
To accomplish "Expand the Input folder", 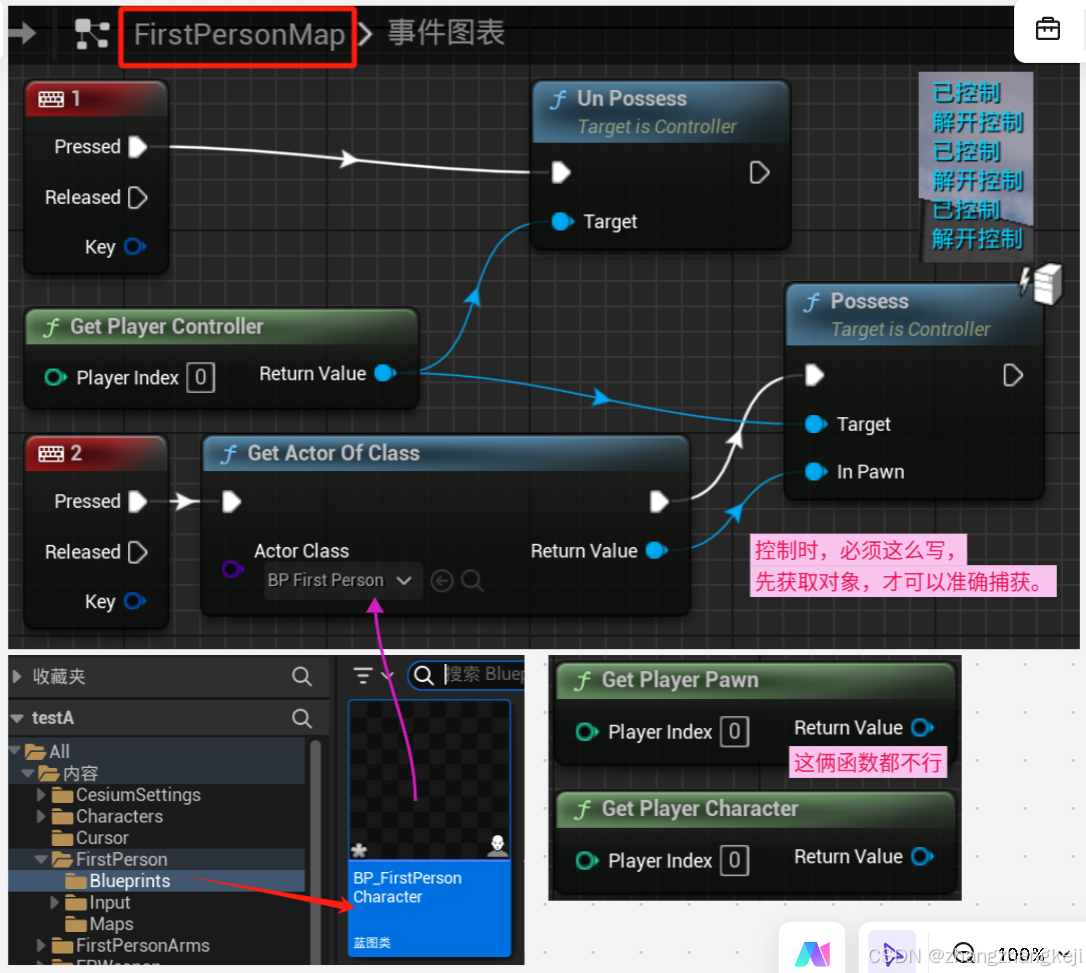I will pyautogui.click(x=55, y=902).
